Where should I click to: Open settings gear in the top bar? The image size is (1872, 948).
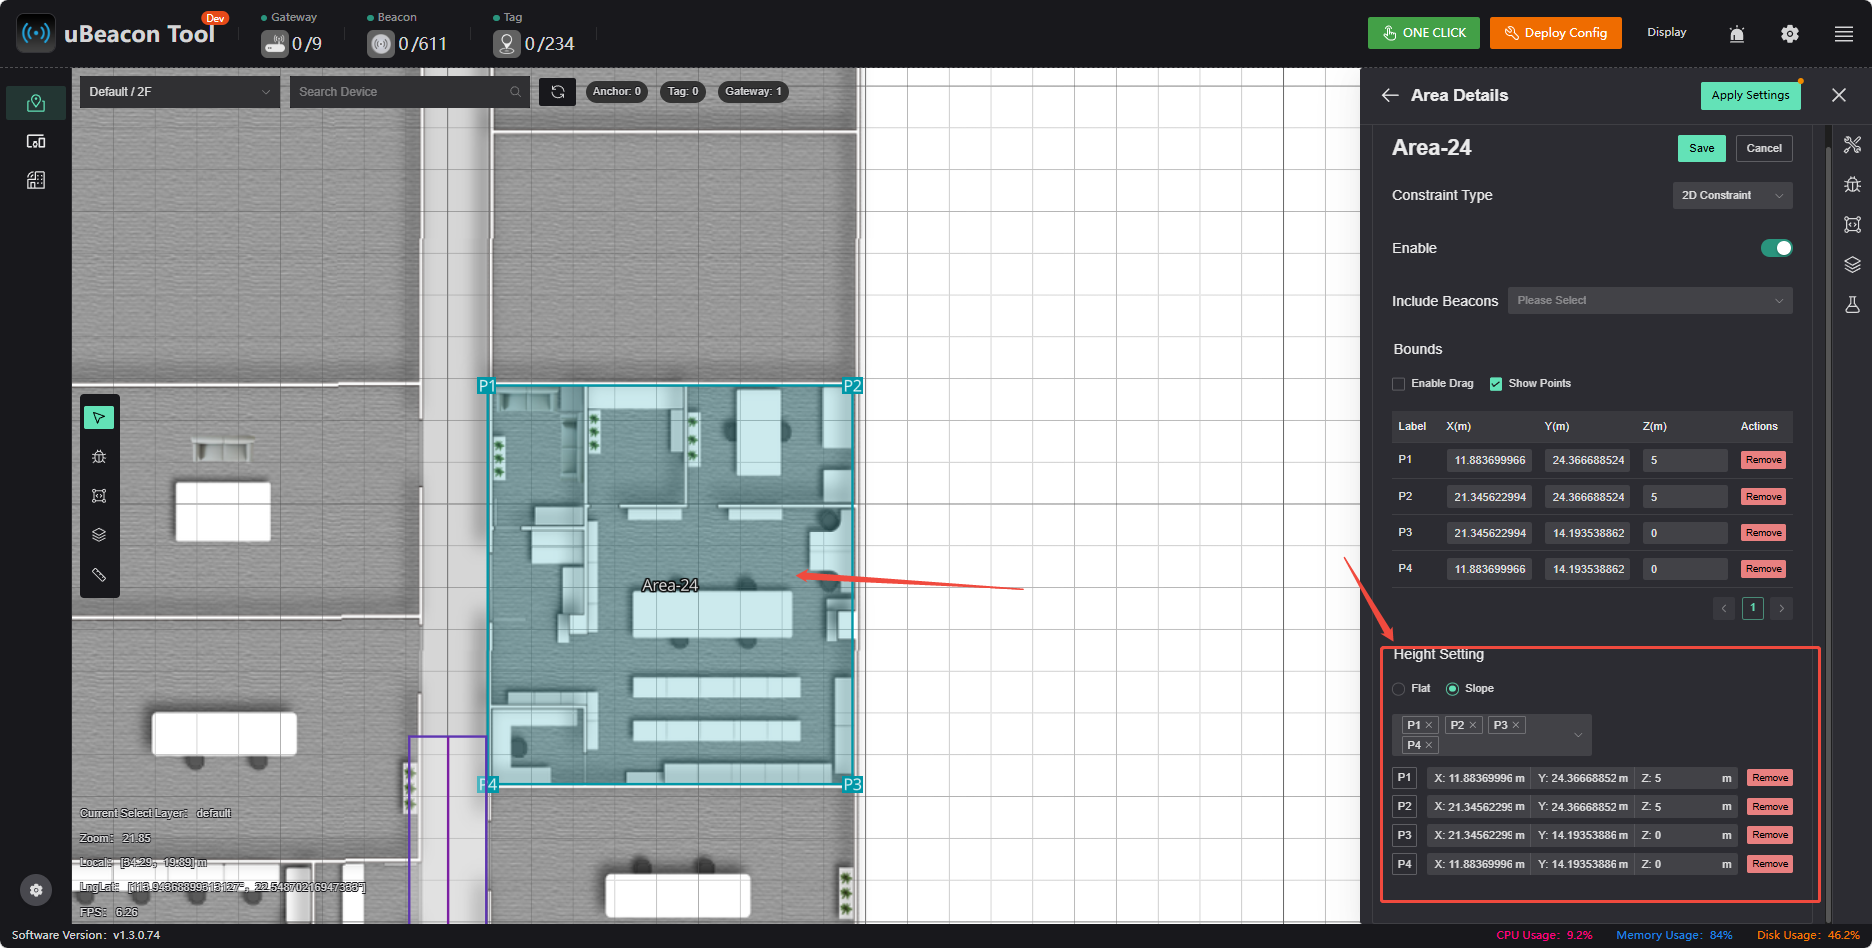pos(1790,34)
